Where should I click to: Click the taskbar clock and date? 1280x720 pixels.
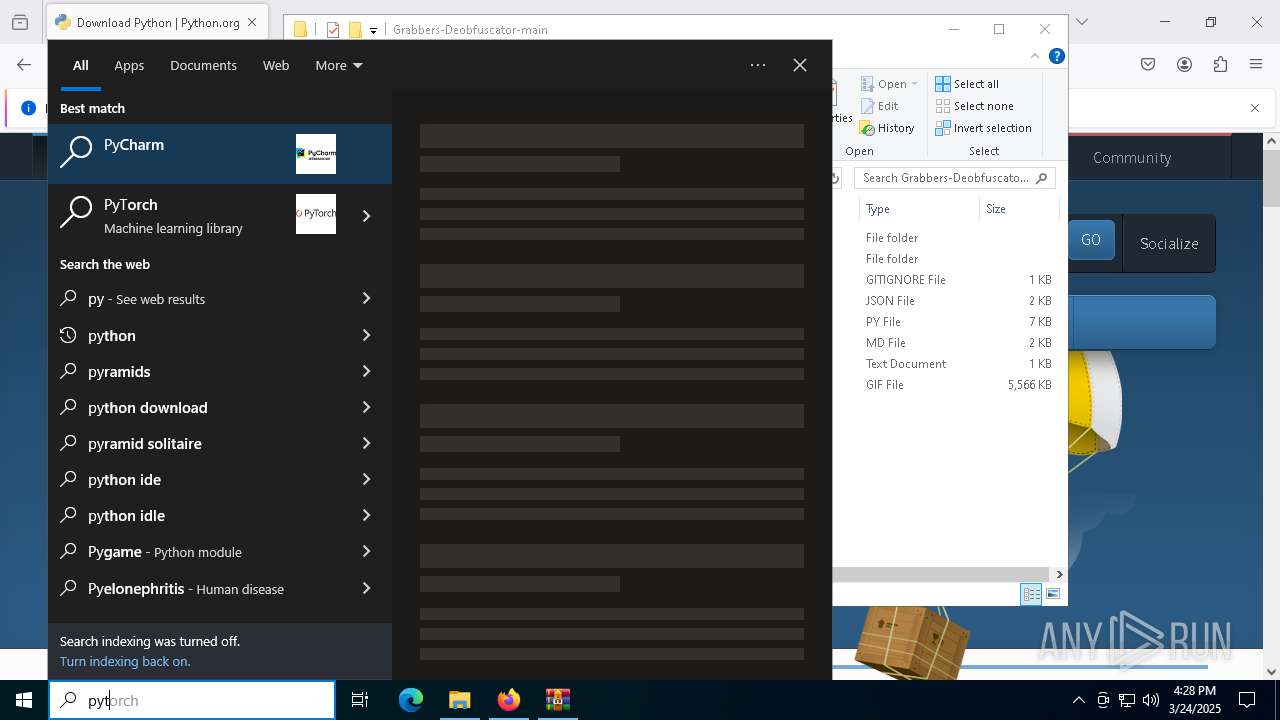point(1195,700)
